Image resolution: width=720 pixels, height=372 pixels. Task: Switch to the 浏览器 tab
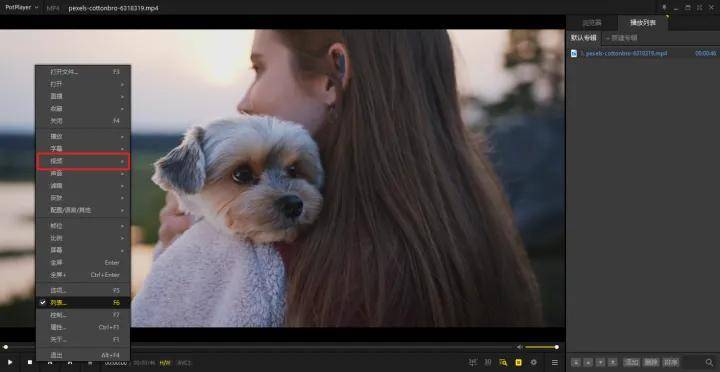[x=591, y=23]
